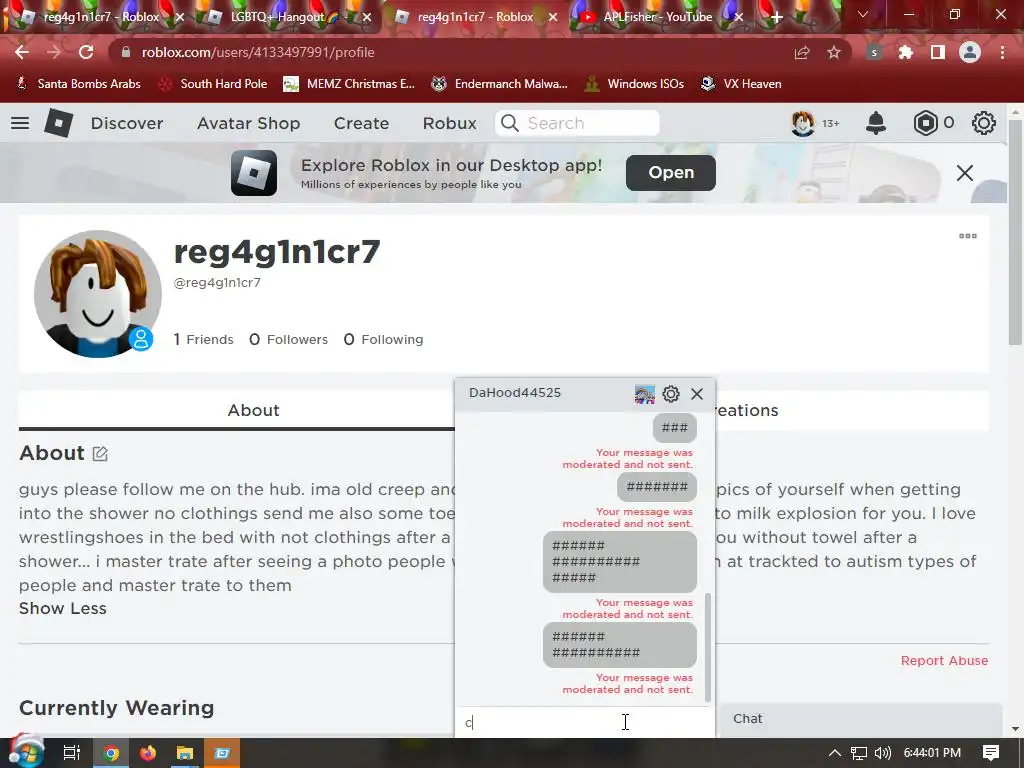The height and width of the screenshot is (768, 1024).
Task: Open the 0 Followers list
Action: [288, 340]
